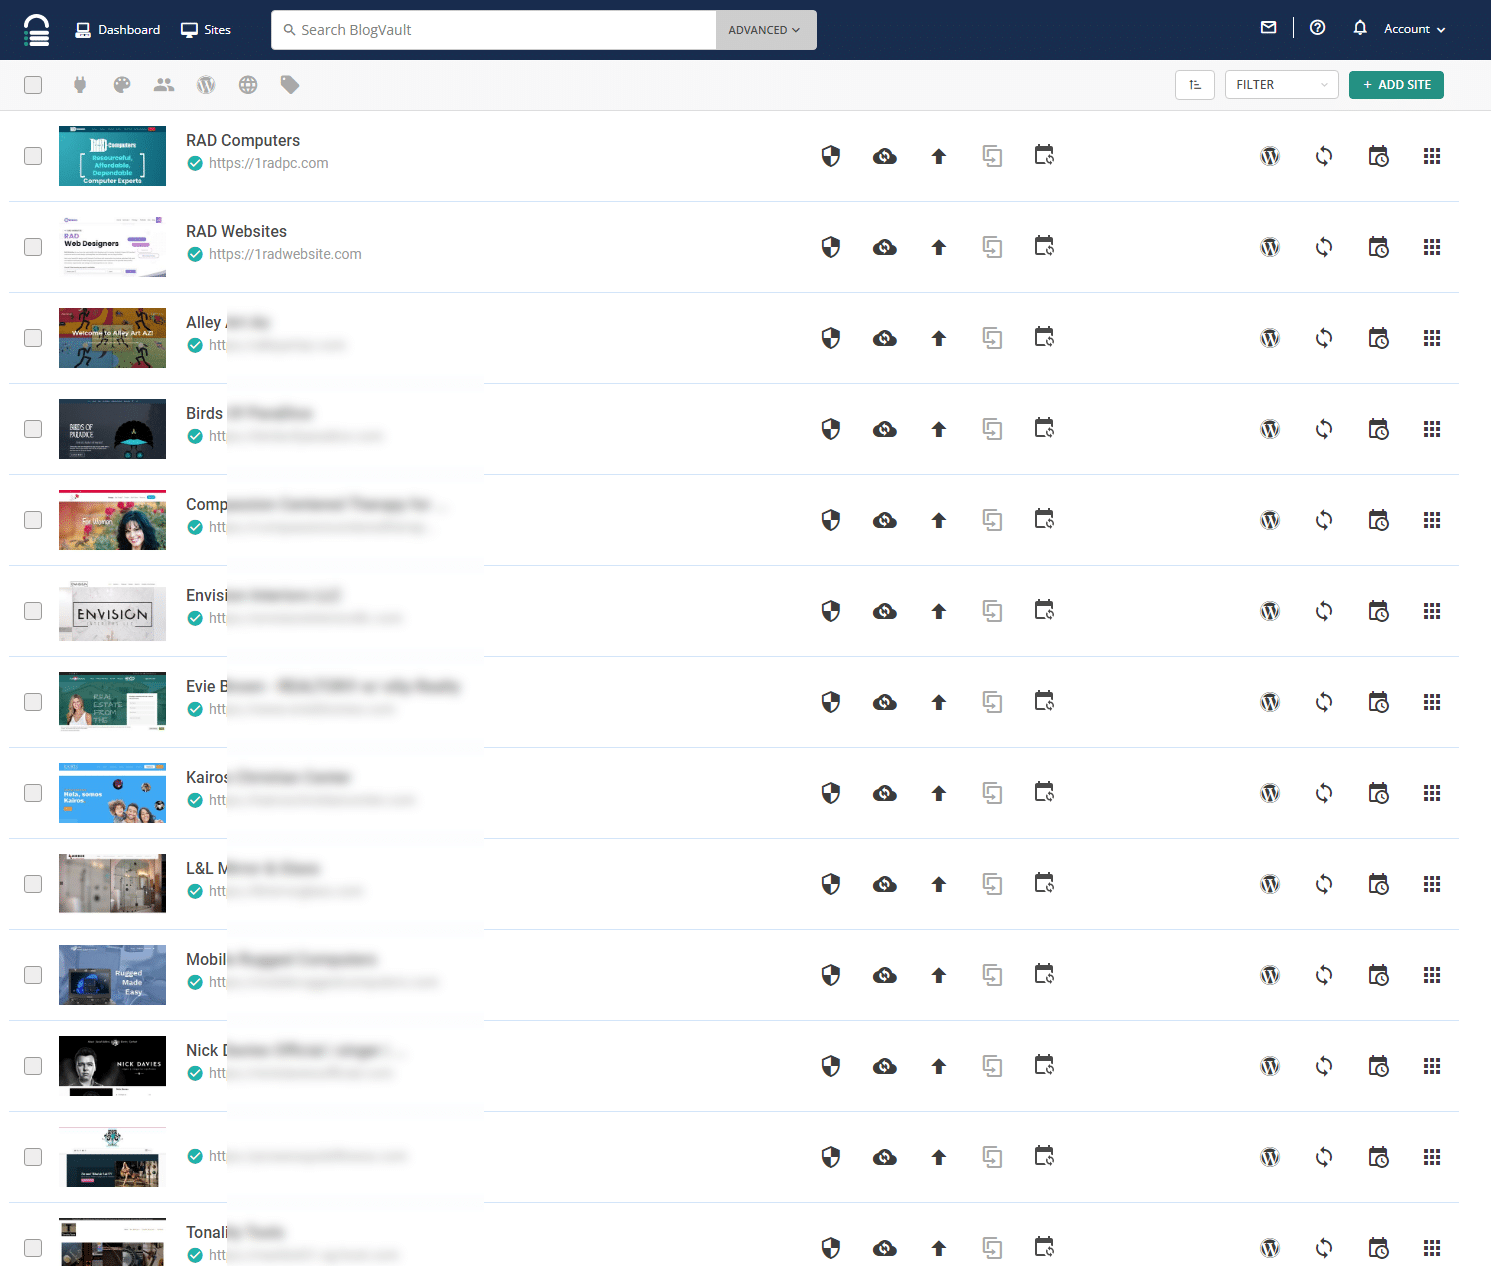
Task: Go to the Dashboard menu item
Action: coord(118,30)
